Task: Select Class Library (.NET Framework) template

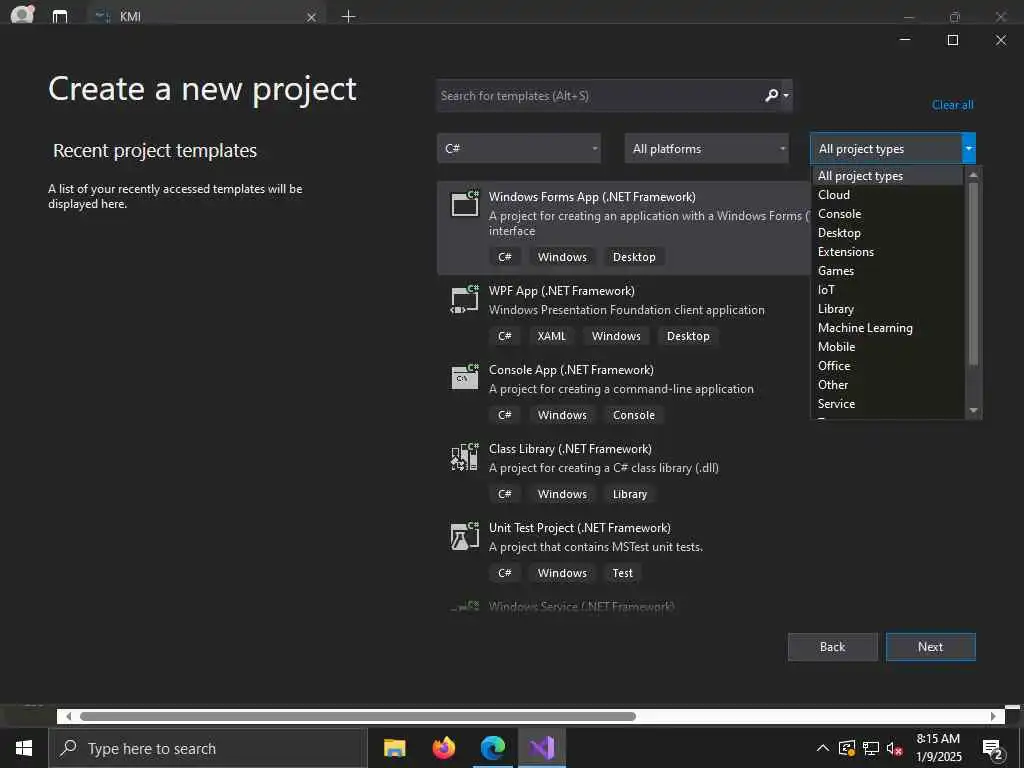Action: (624, 473)
